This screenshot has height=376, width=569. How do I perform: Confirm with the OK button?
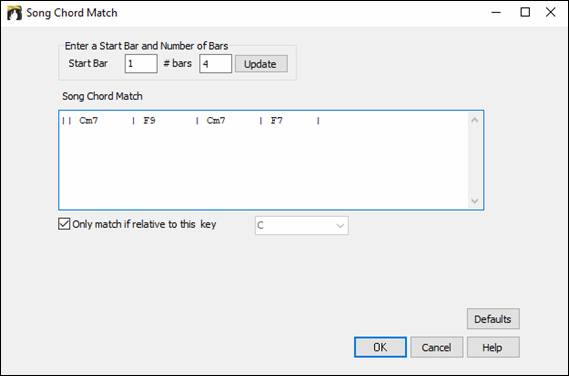[380, 347]
